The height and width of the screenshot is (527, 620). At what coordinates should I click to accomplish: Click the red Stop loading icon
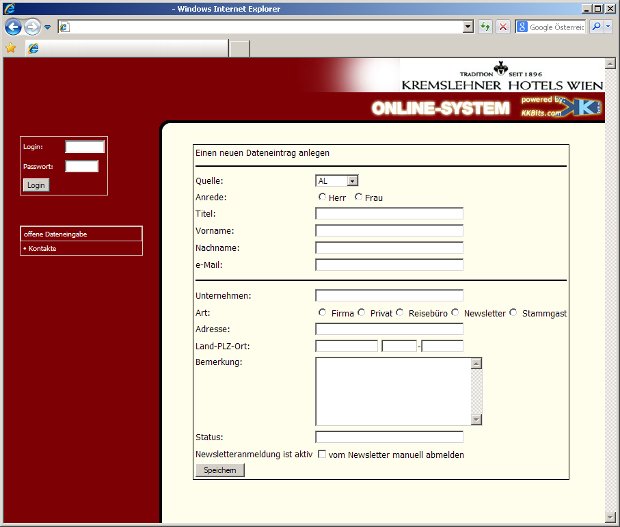pyautogui.click(x=503, y=27)
